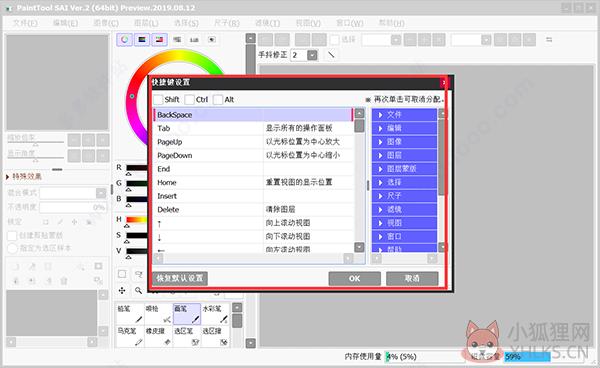Expand the 滤镜 shortcut category

404,210
